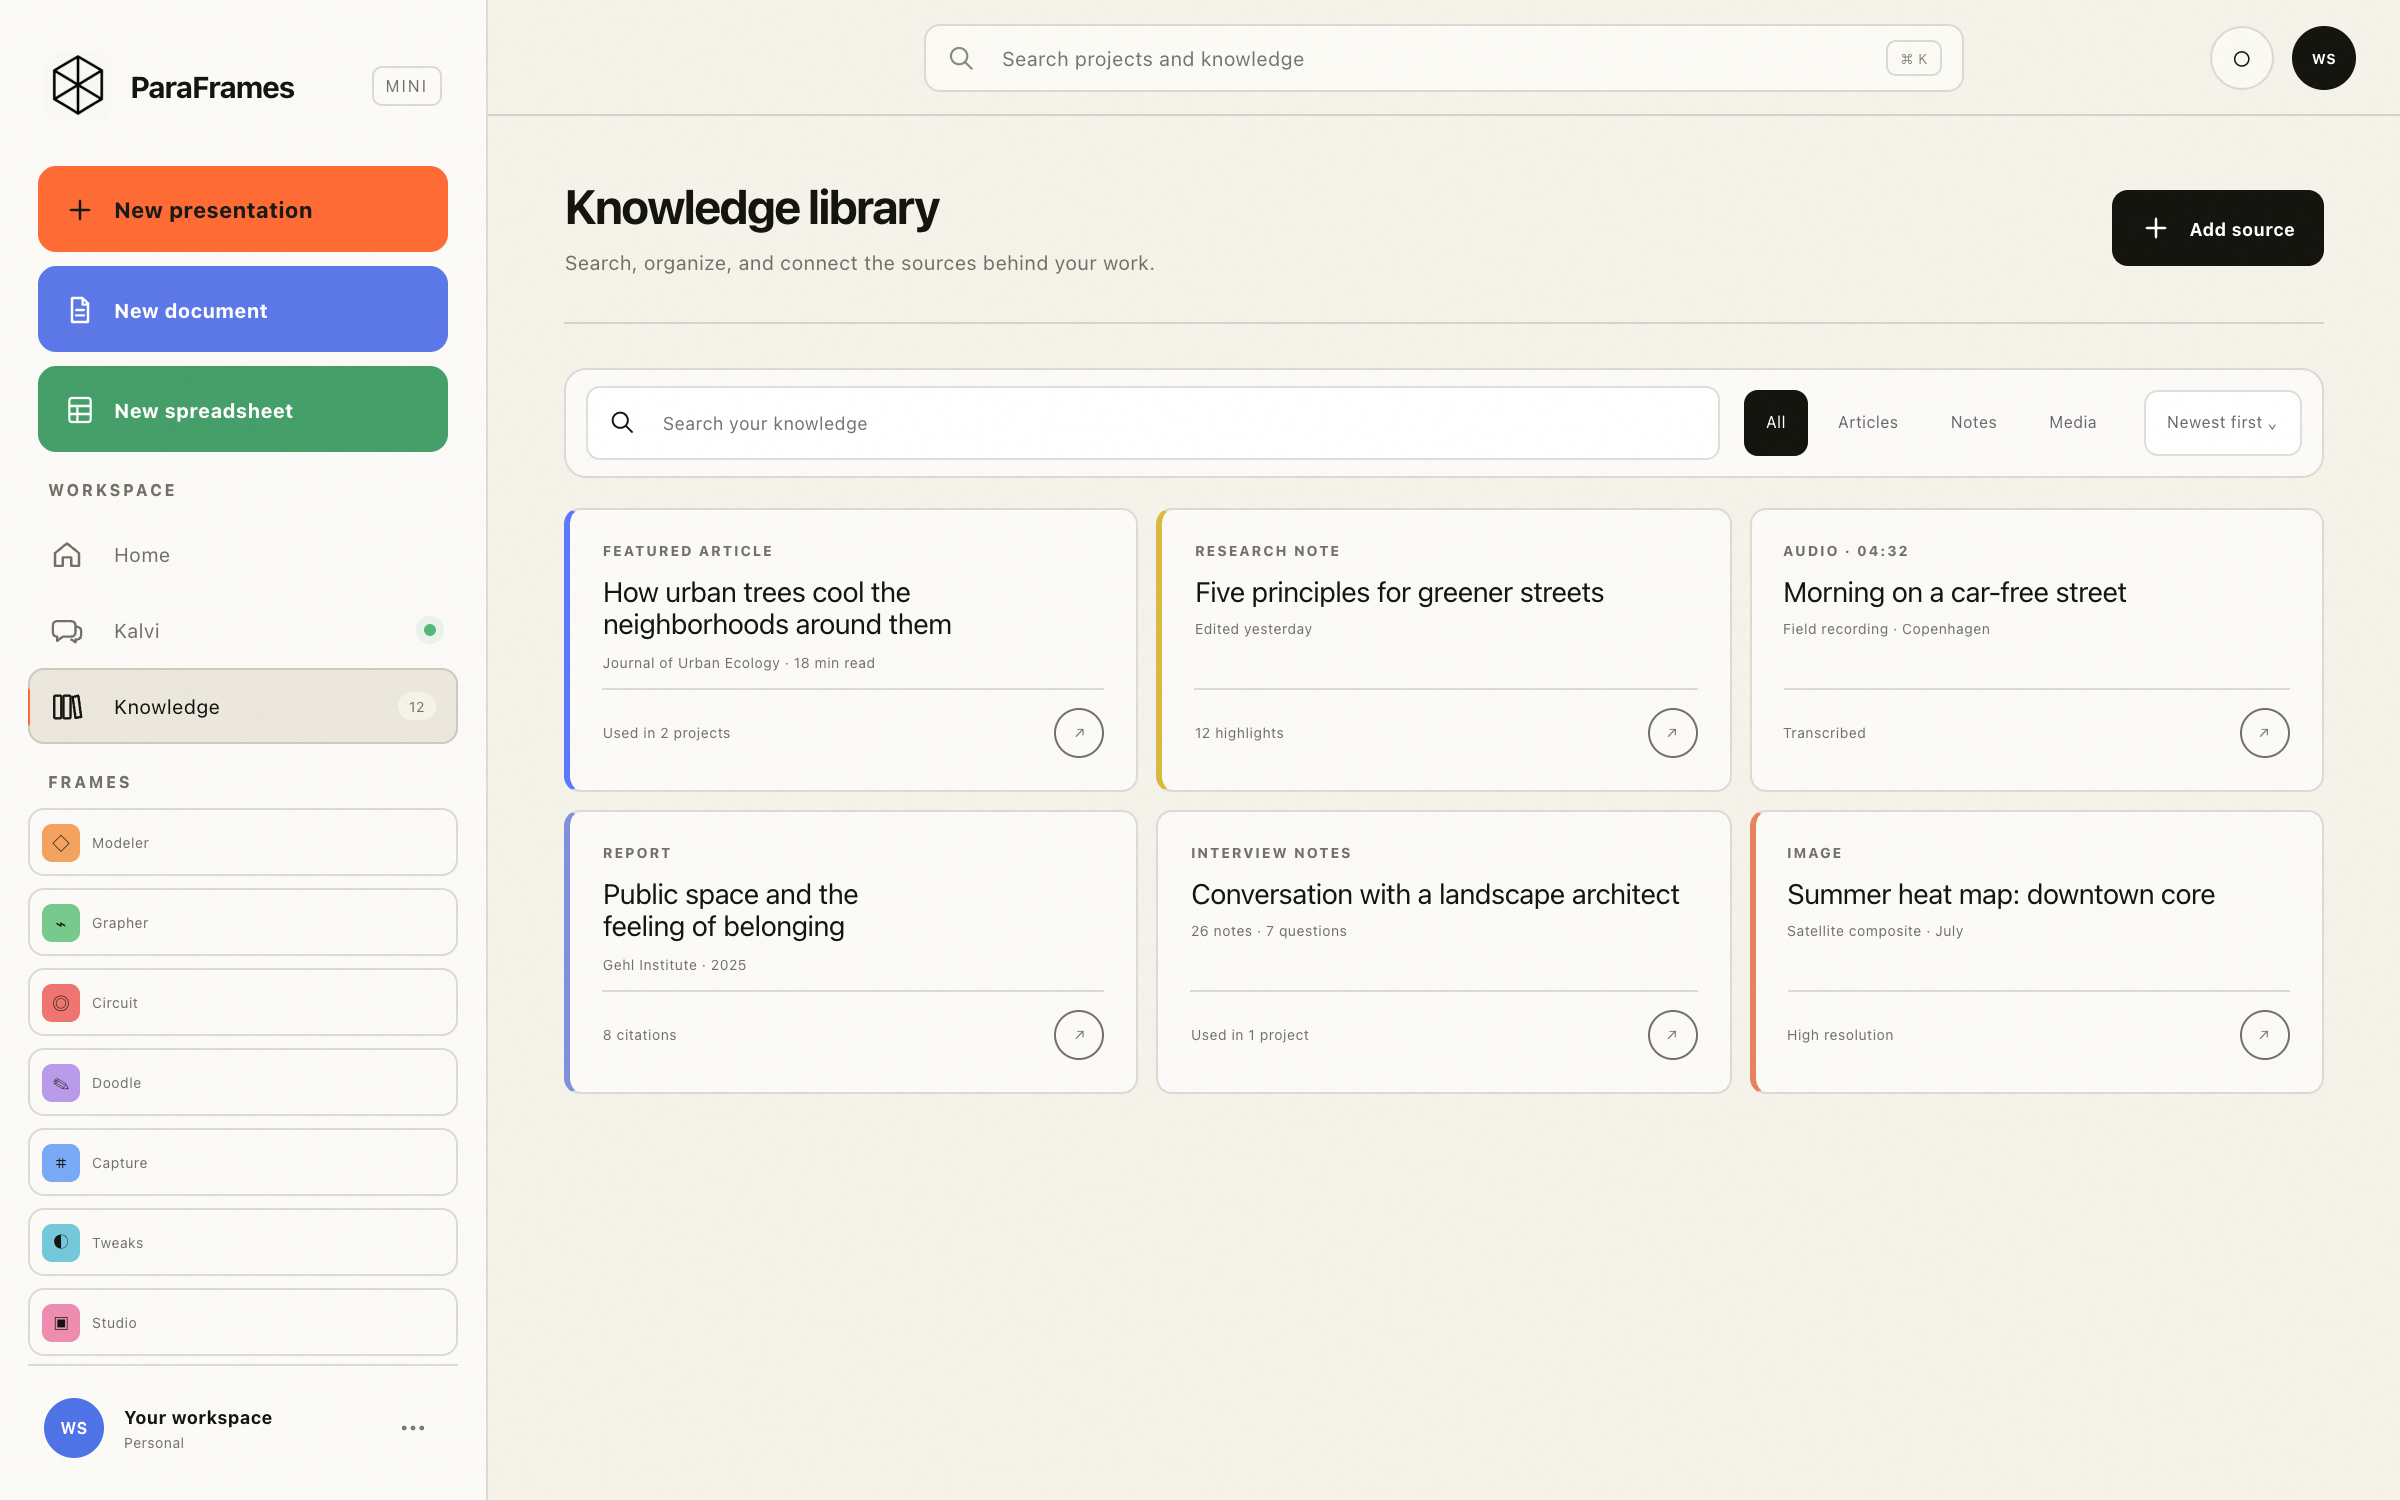The height and width of the screenshot is (1500, 2400).
Task: Create a New presentation
Action: tap(243, 209)
